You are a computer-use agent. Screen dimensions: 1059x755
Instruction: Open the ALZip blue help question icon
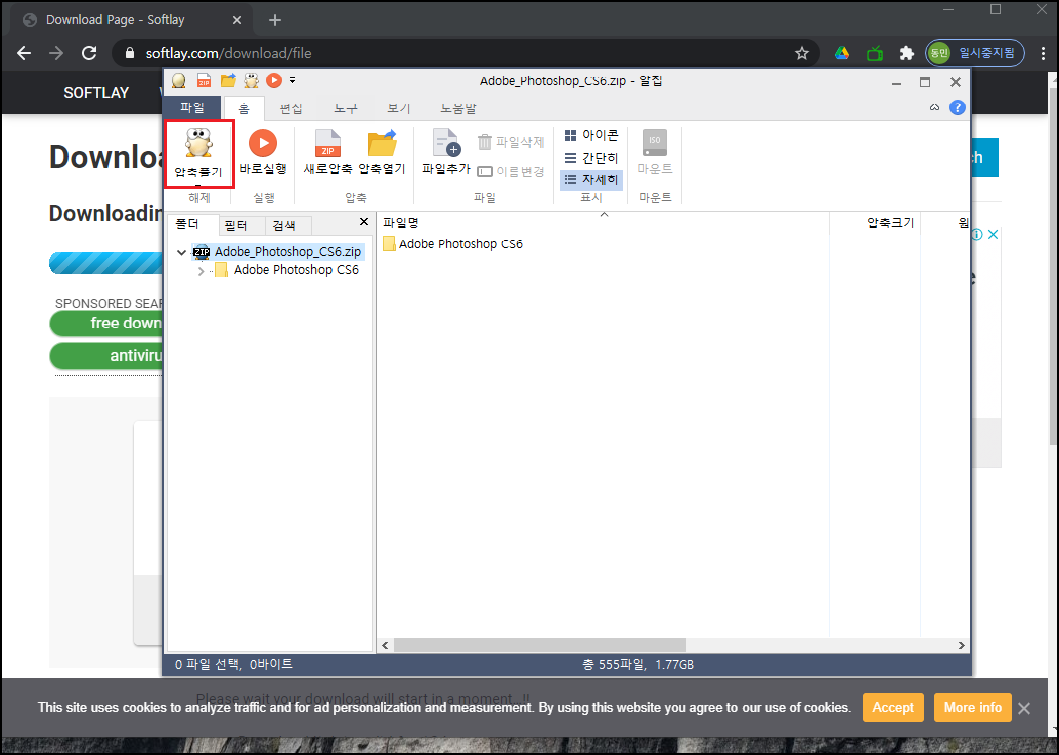click(957, 107)
